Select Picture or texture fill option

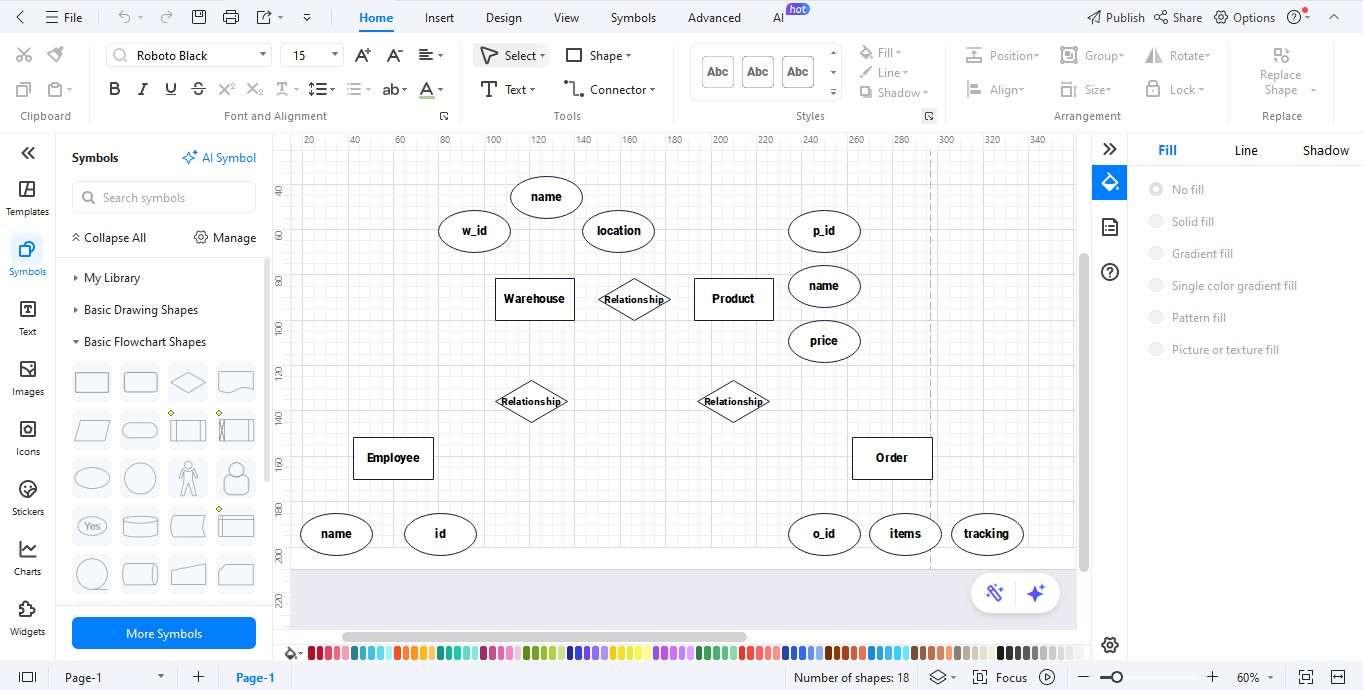[1156, 349]
